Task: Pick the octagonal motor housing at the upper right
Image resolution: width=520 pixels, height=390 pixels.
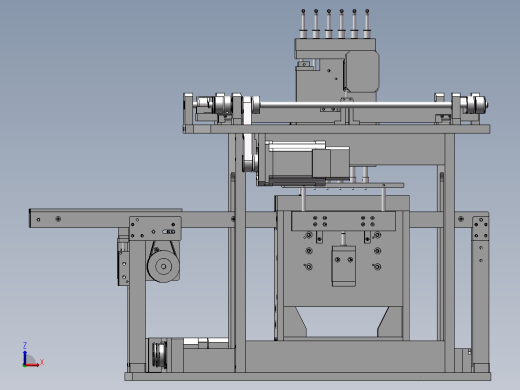Action: point(362,71)
